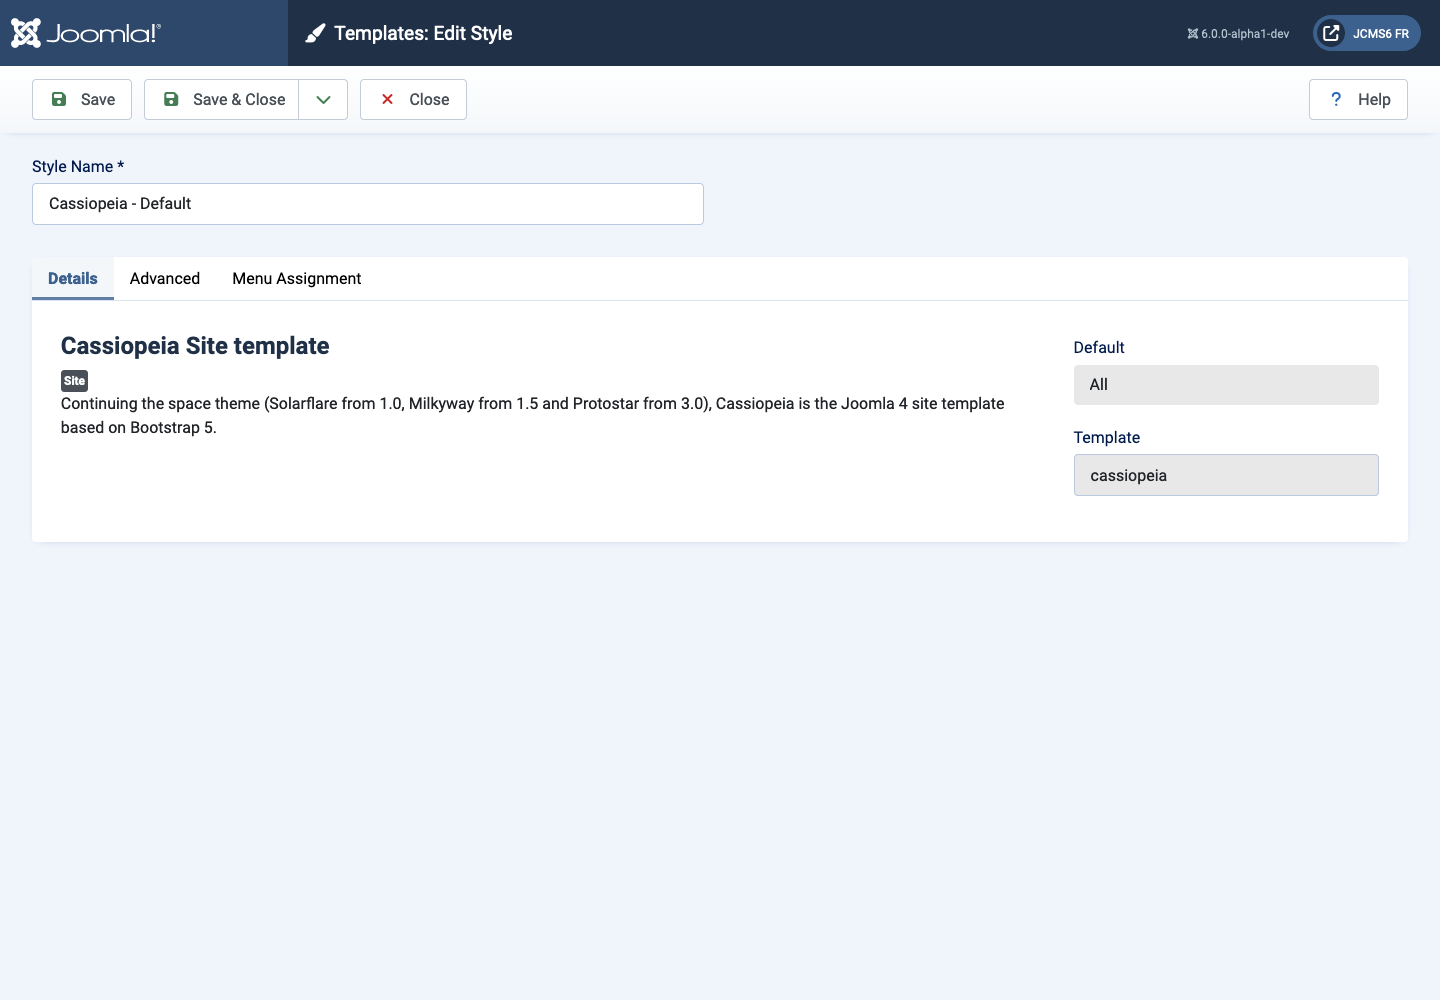Click the Save button
The image size is (1440, 1000).
click(82, 99)
